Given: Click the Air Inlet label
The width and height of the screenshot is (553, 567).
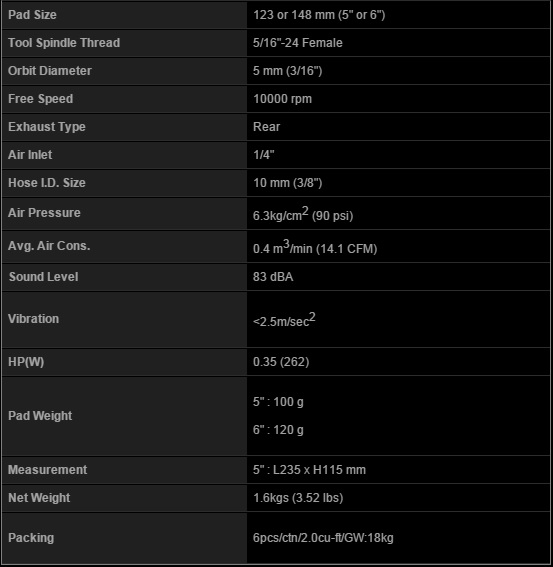Looking at the screenshot, I should (x=30, y=155).
